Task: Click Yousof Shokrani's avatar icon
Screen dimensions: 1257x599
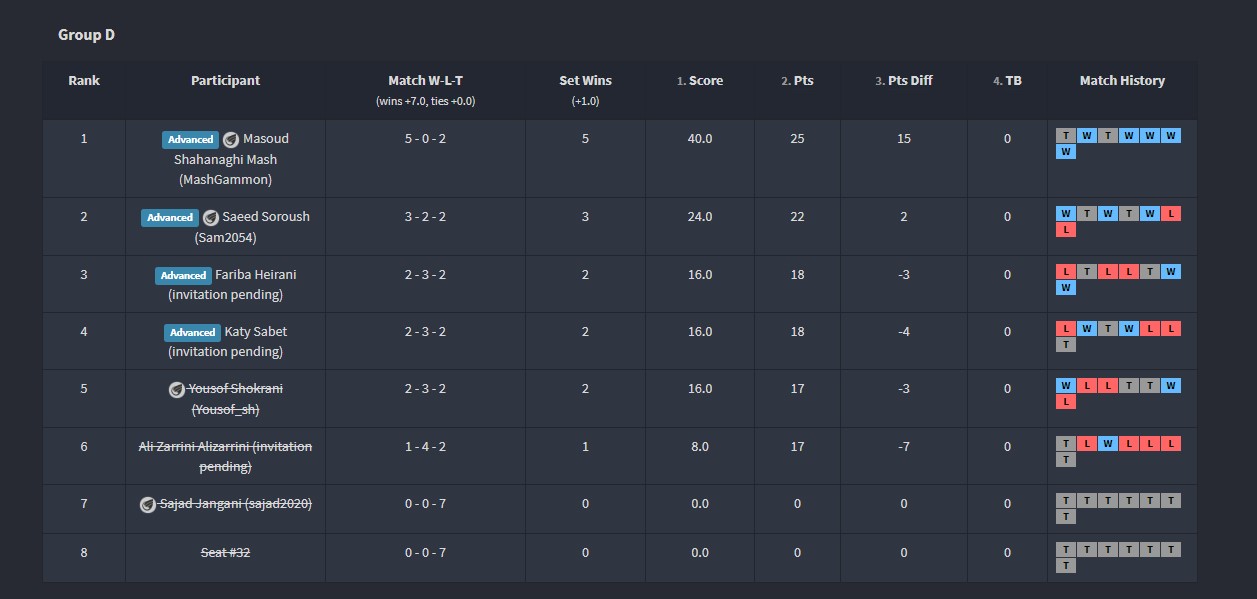Action: coord(176,389)
